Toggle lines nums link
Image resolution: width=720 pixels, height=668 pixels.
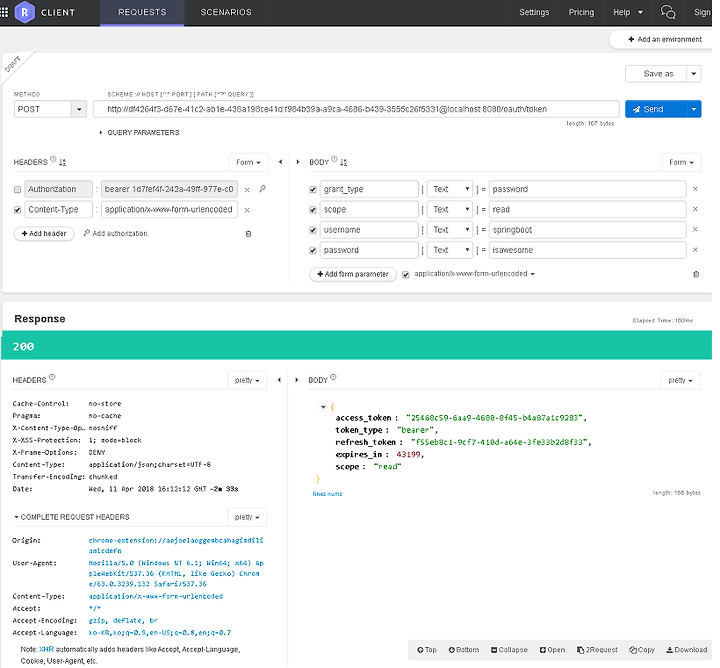point(327,494)
